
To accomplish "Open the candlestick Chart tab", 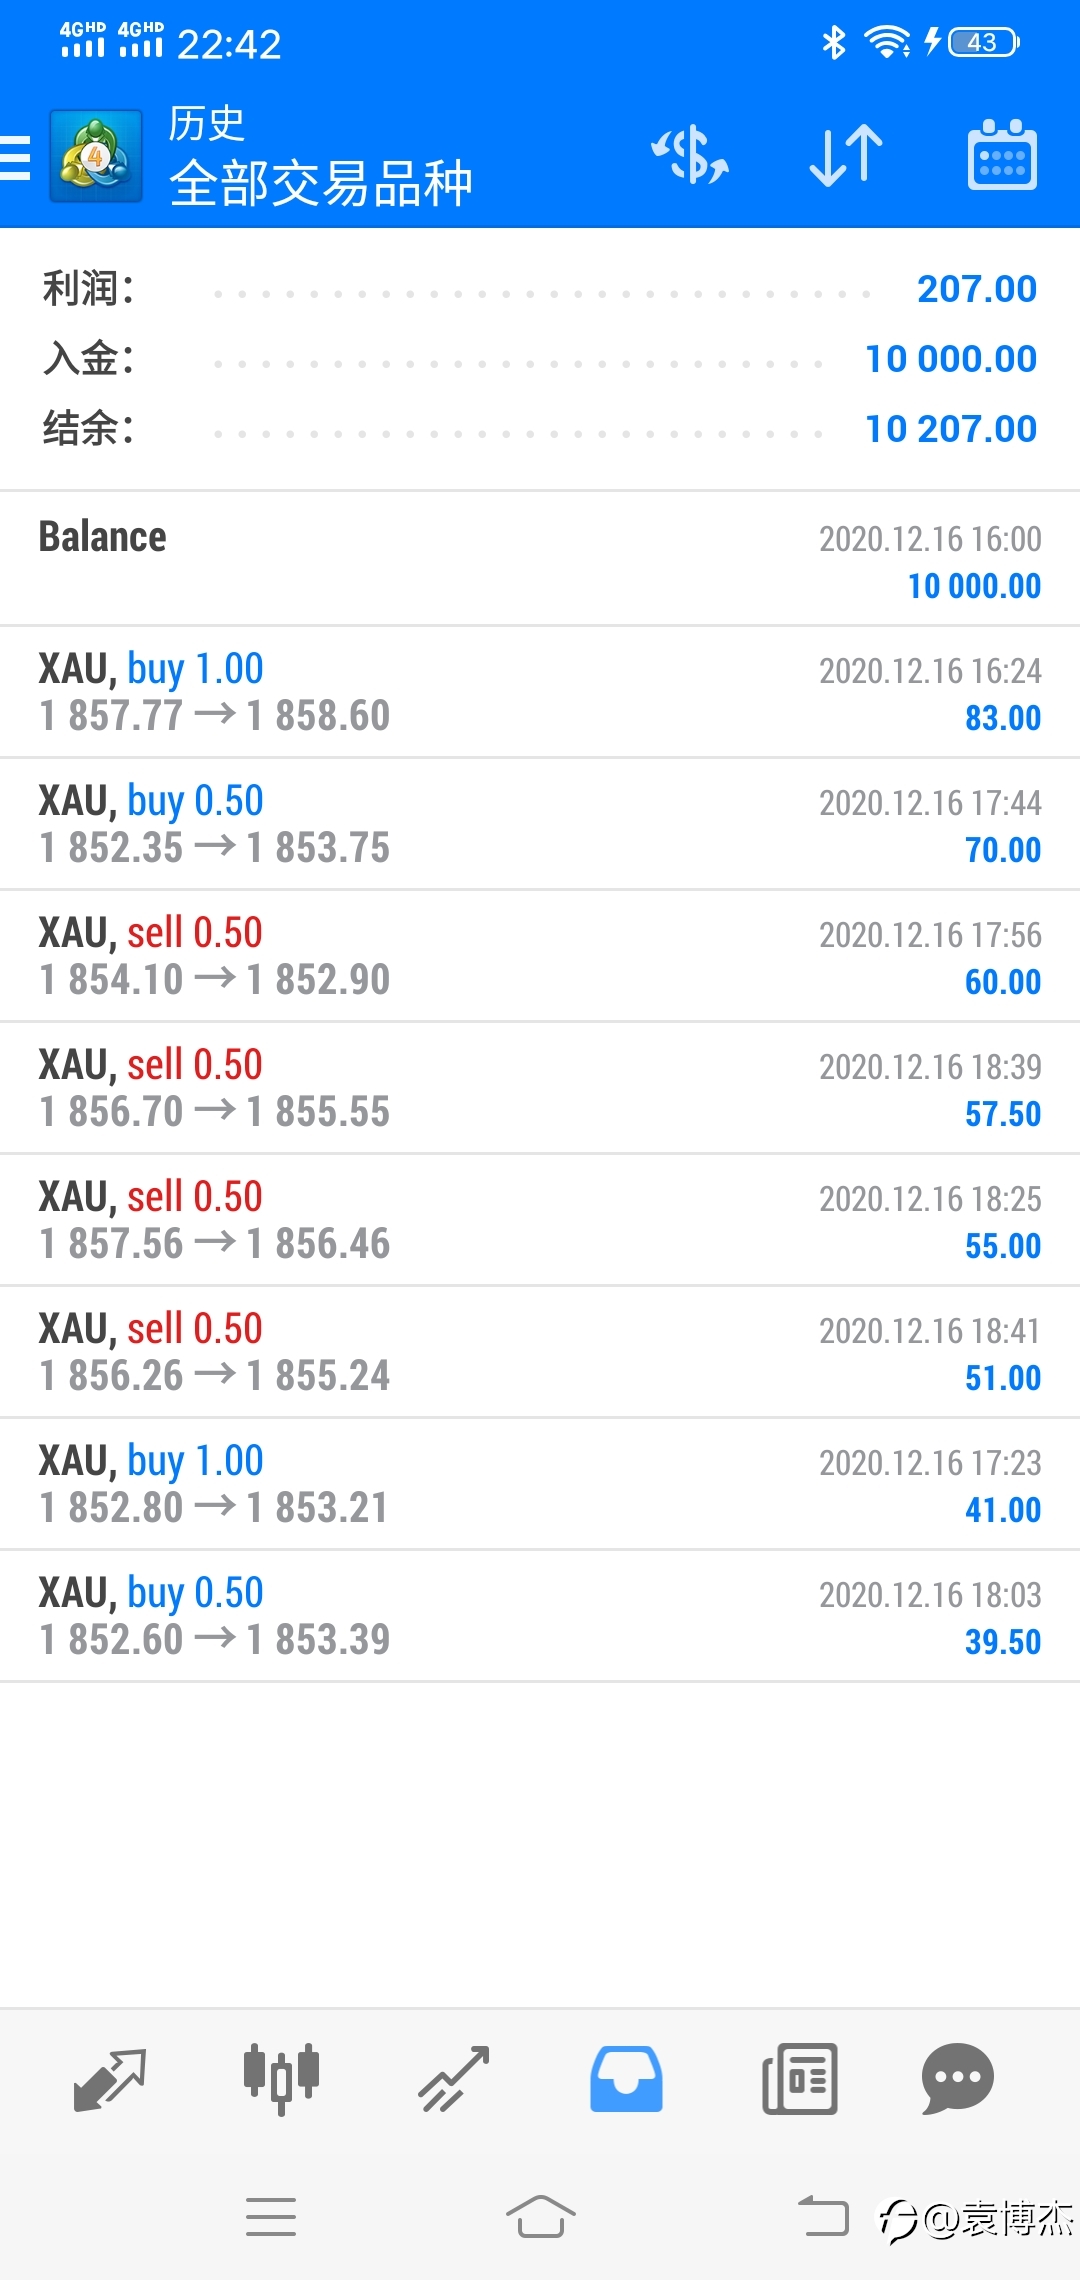I will pos(281,2079).
